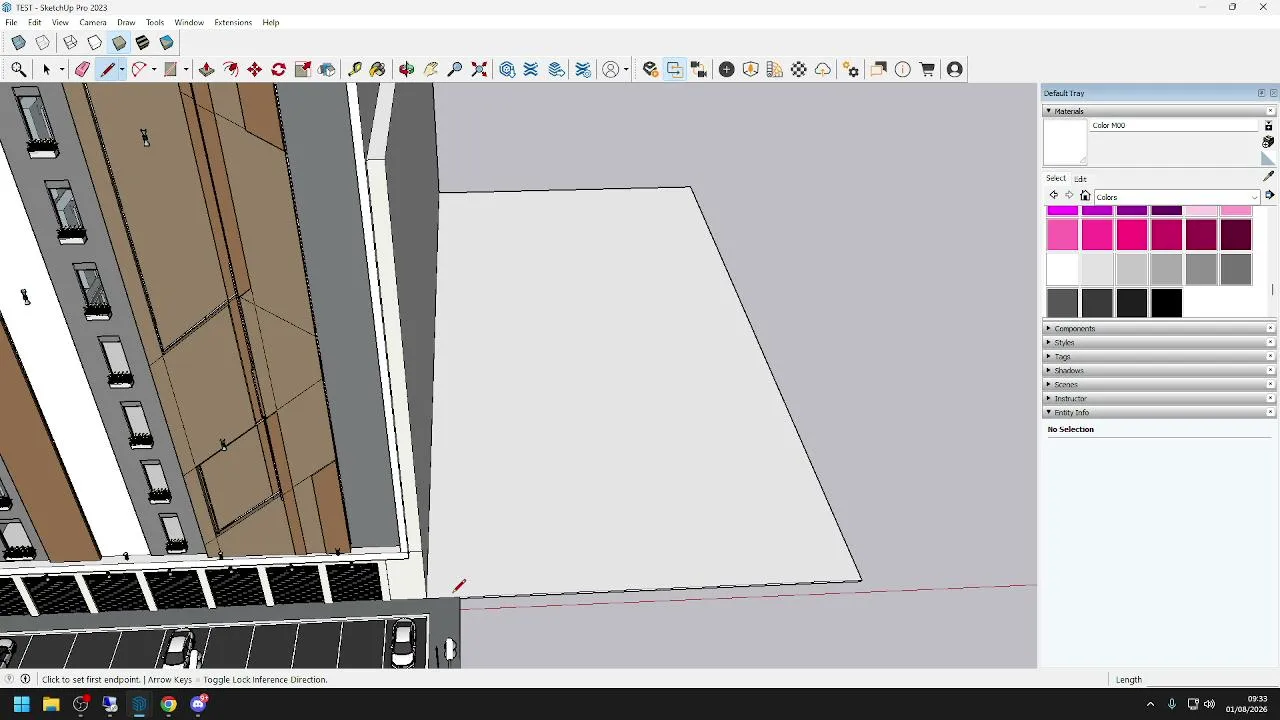Close the Materials panel

(1271, 111)
